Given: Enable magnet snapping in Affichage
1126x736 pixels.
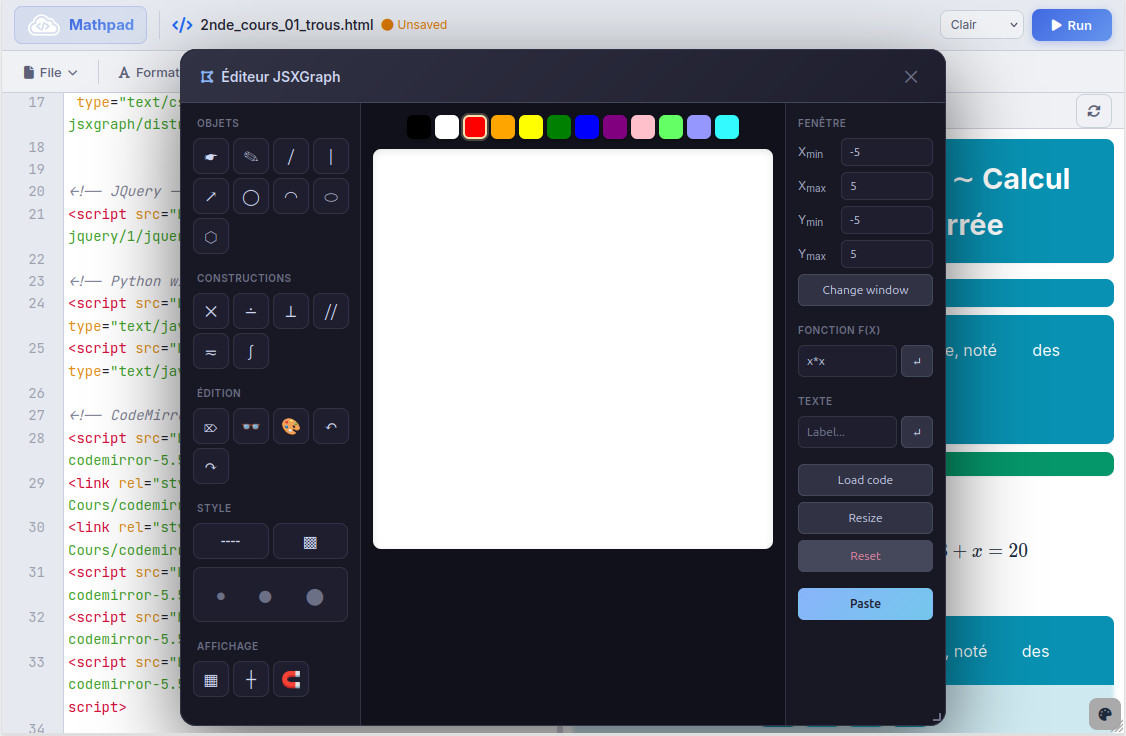Looking at the screenshot, I should coord(290,679).
